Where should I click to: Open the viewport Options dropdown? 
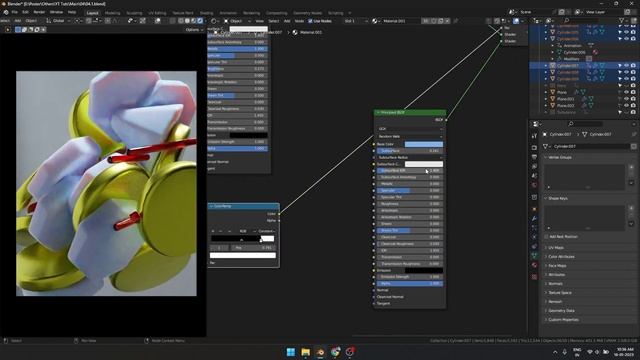[194, 30]
